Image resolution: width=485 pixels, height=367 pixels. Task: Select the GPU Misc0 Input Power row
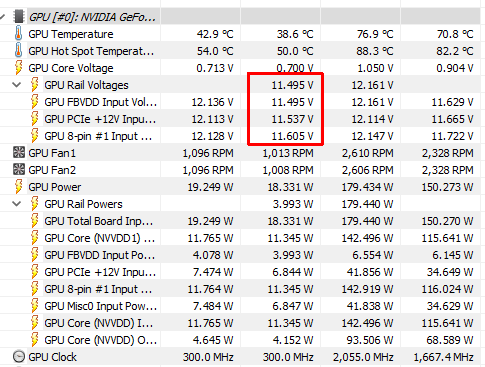coord(242,306)
